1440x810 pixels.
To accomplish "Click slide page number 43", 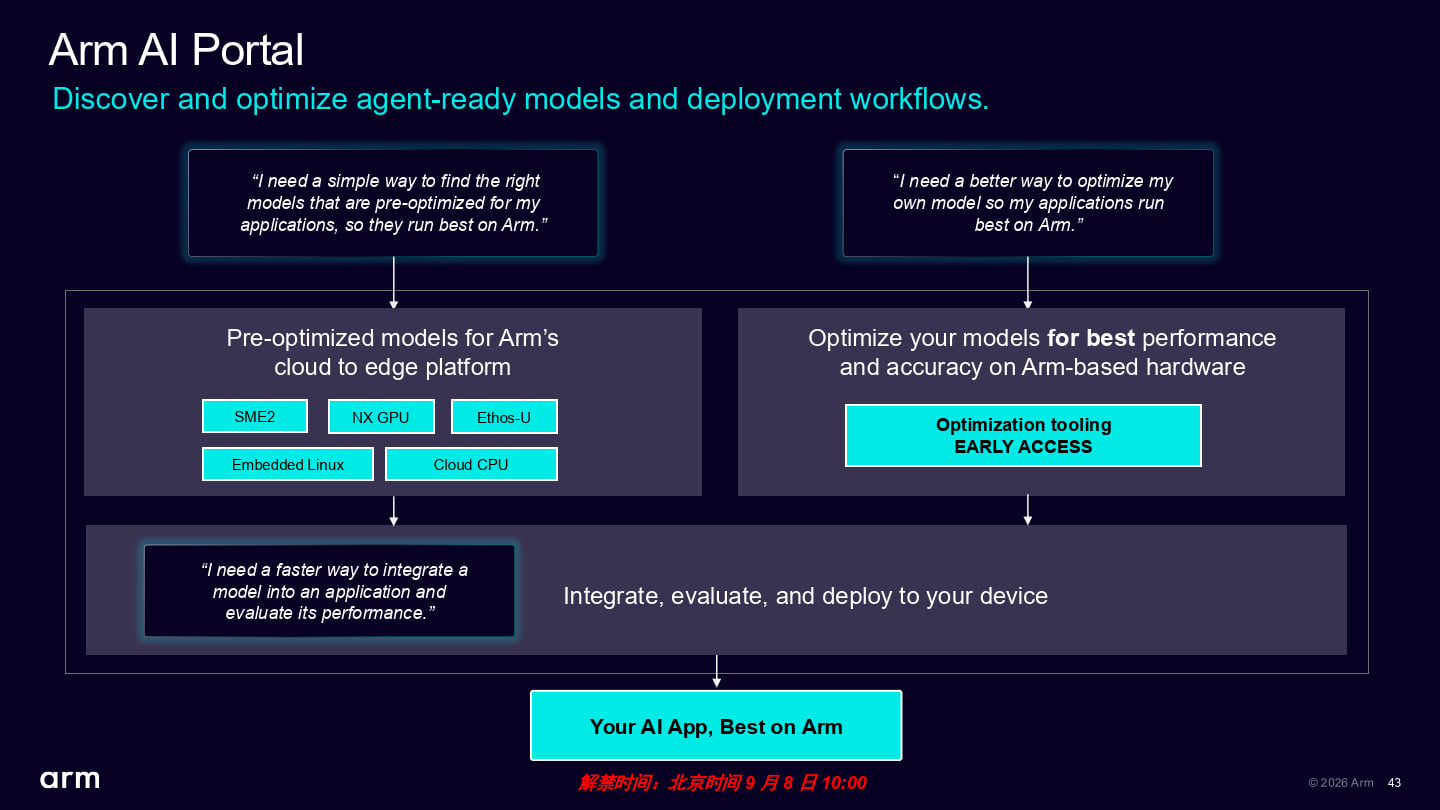I will [x=1395, y=783].
